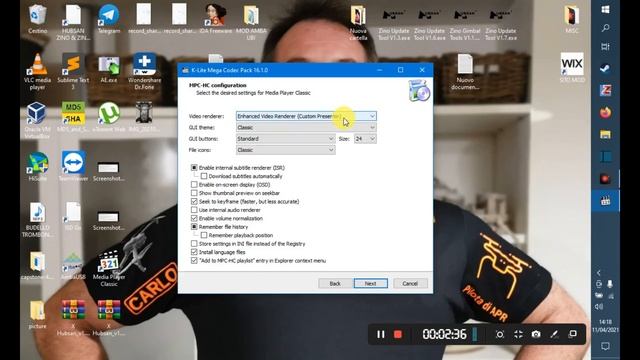Check Download subtitles automatically

coord(204,176)
